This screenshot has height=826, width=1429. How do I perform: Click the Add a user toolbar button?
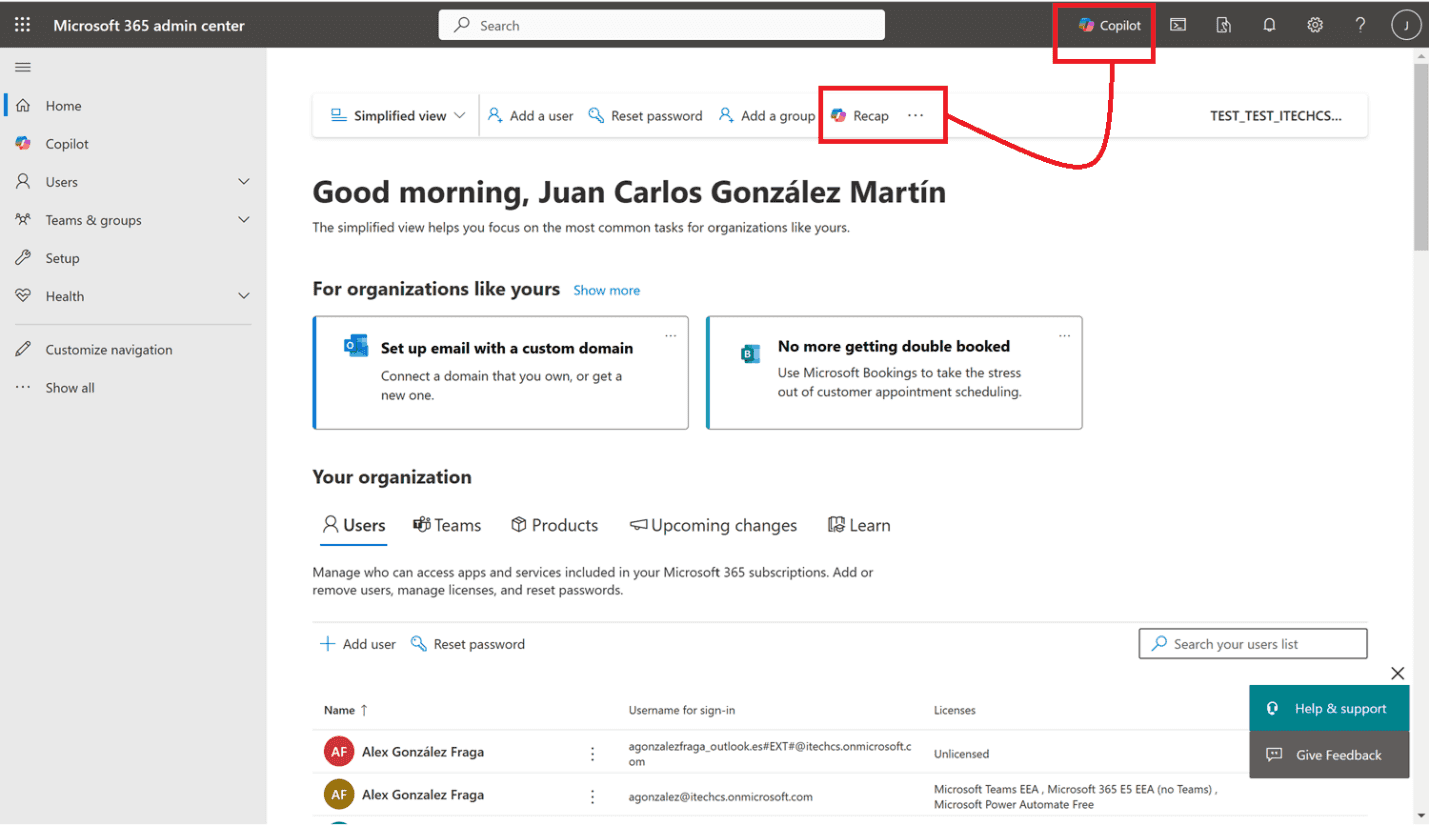pyautogui.click(x=530, y=115)
